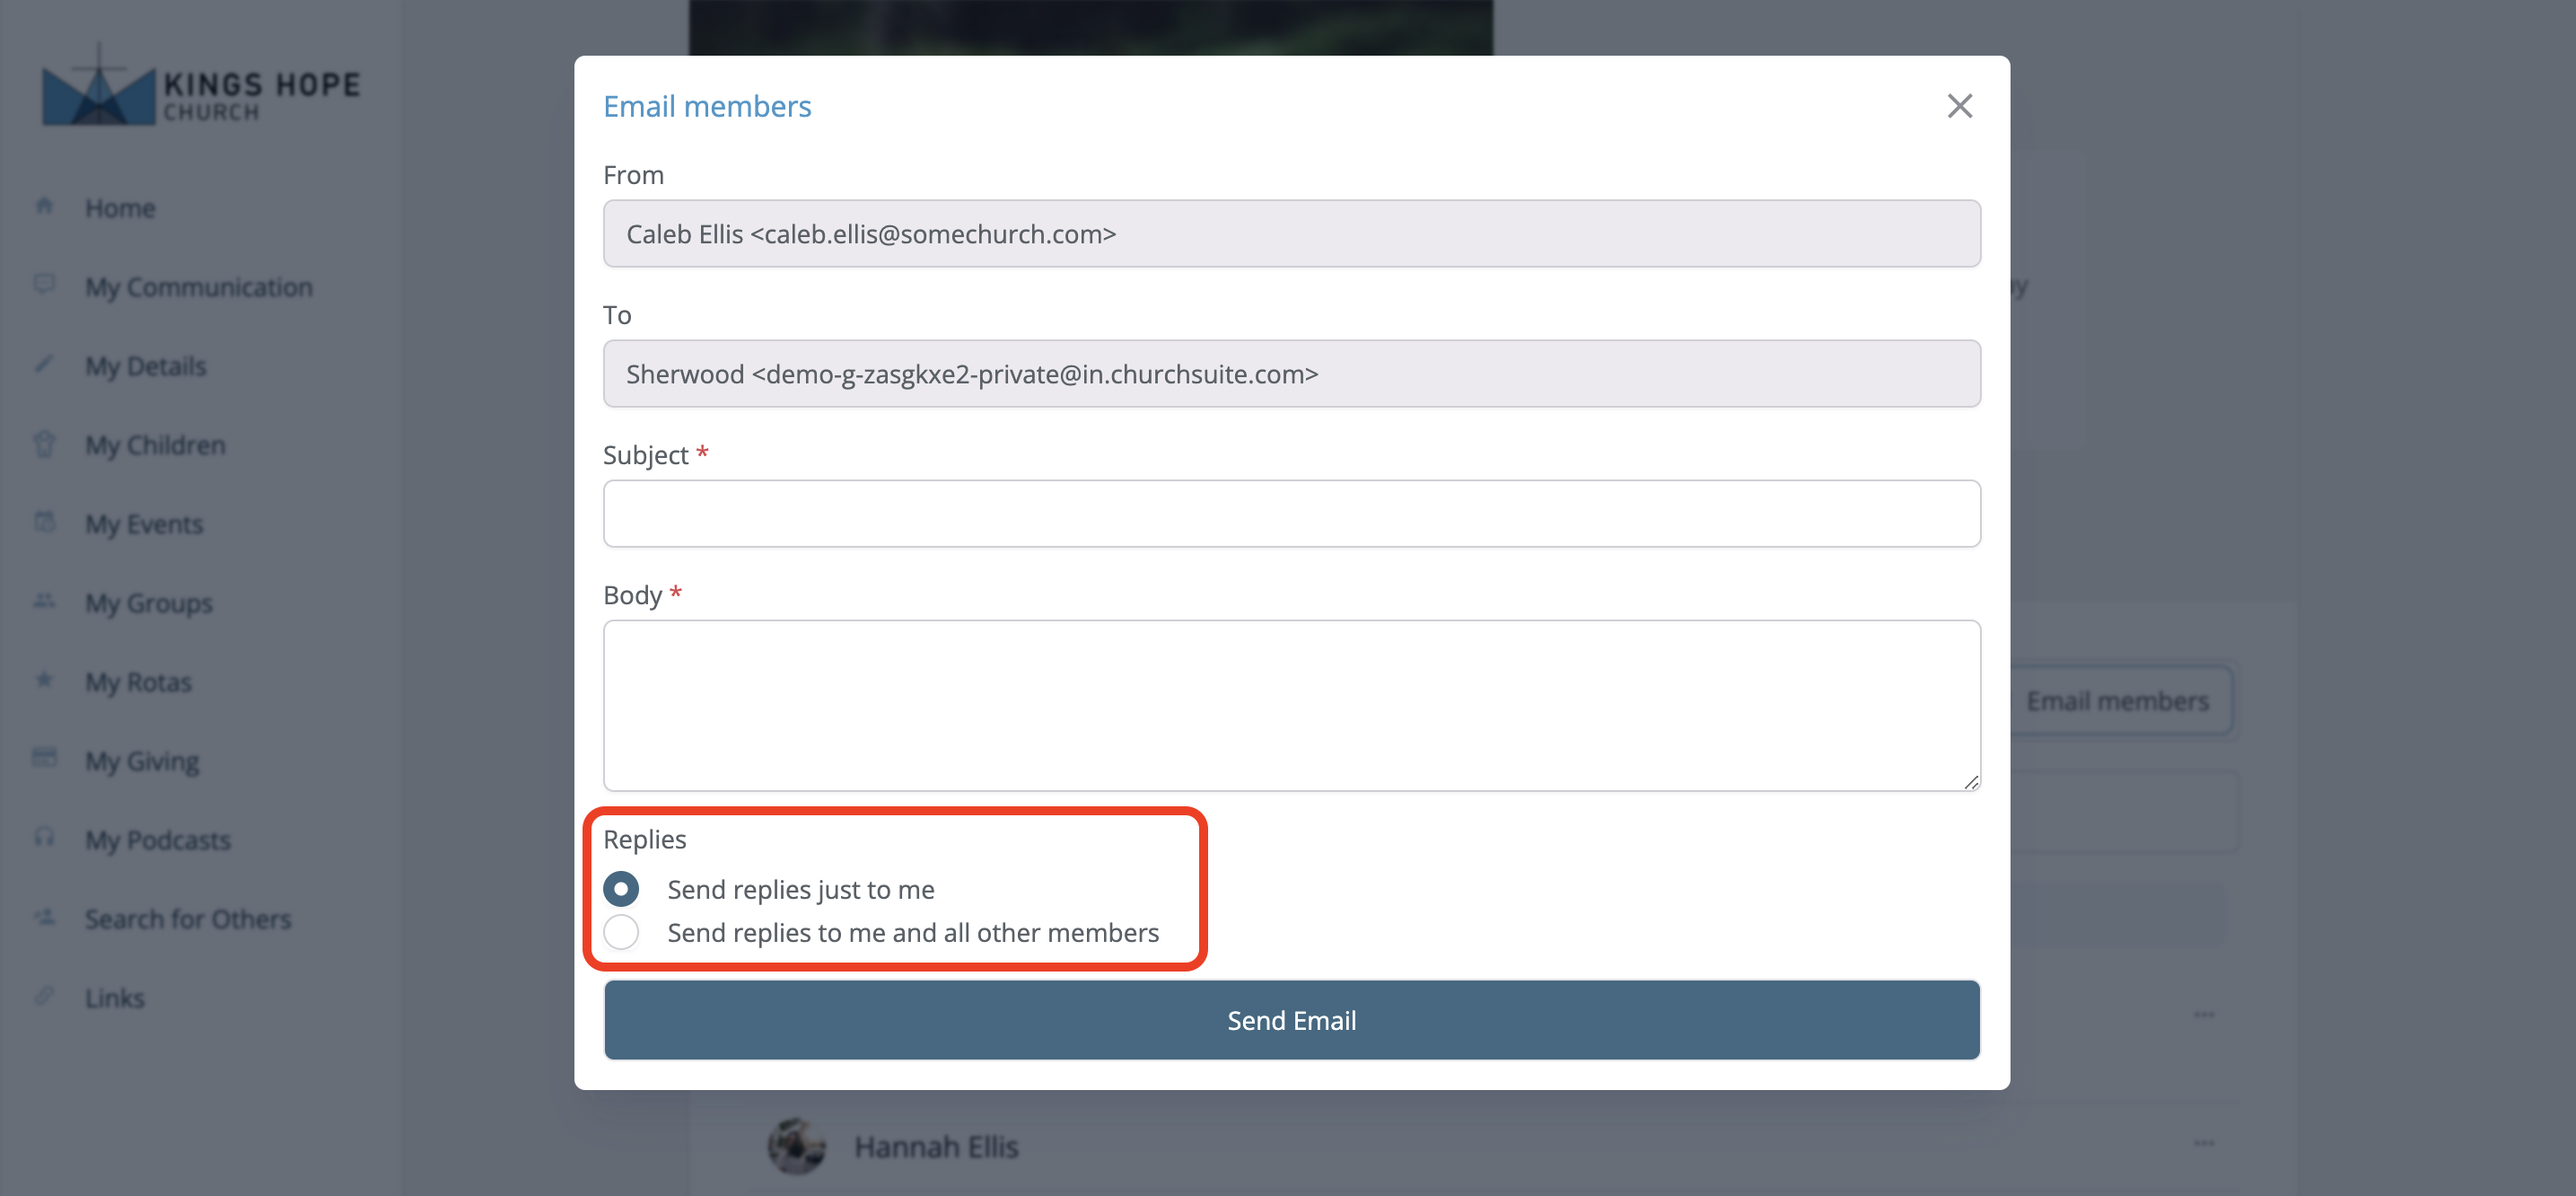Click the To recipient field

pyautogui.click(x=1291, y=373)
